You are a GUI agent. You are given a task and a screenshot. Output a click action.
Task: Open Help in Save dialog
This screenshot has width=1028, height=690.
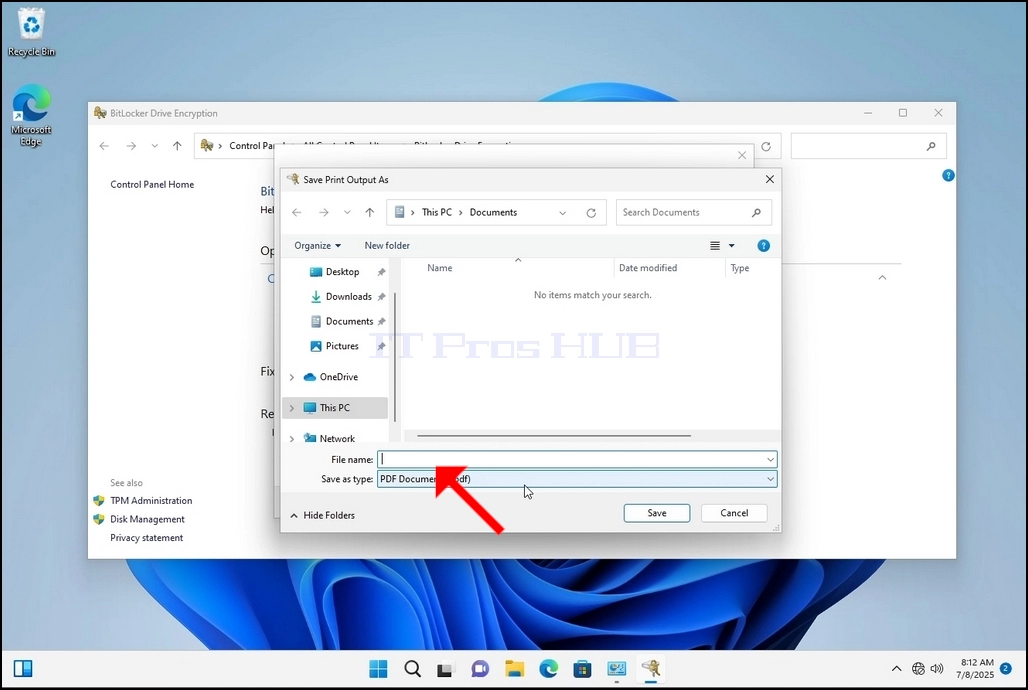[x=763, y=246]
